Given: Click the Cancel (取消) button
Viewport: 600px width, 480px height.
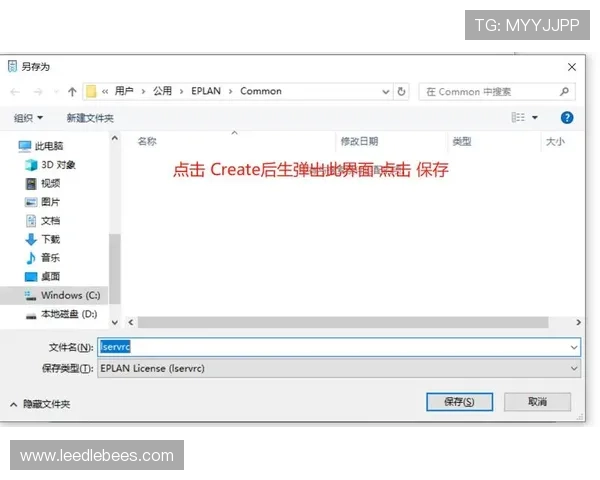Looking at the screenshot, I should pos(537,402).
